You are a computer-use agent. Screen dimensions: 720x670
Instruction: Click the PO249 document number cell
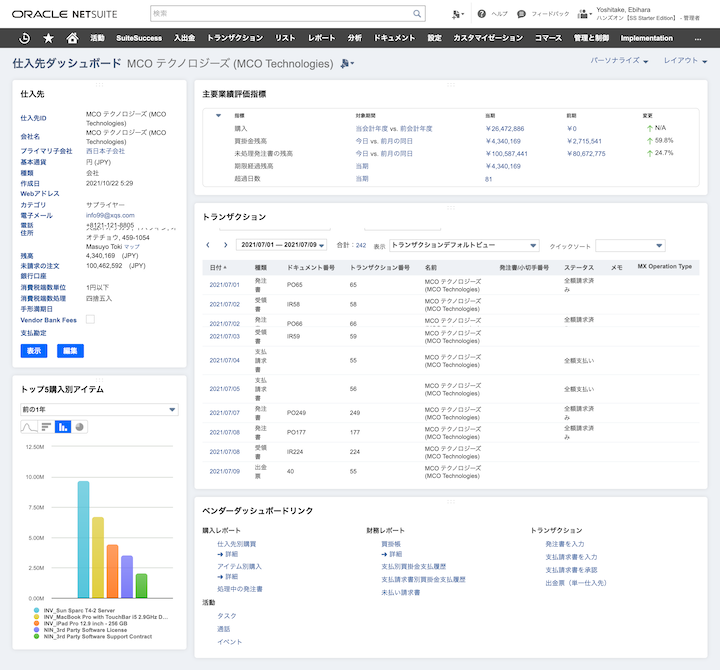296,413
